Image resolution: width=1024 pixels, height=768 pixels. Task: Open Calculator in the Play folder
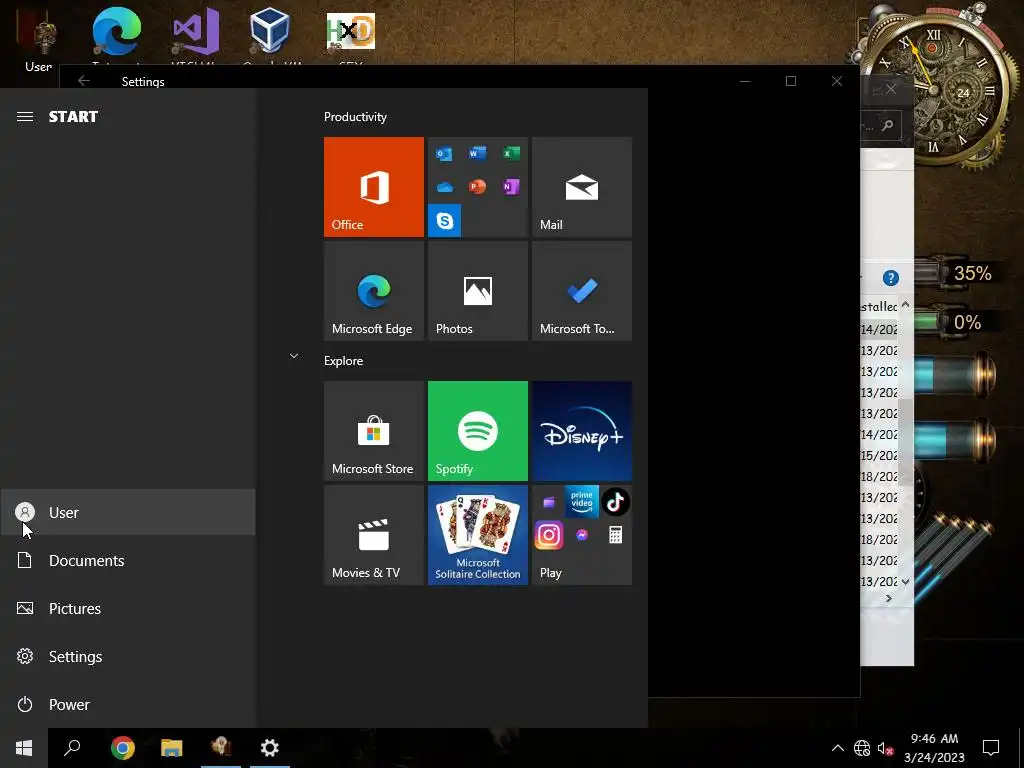(x=615, y=536)
